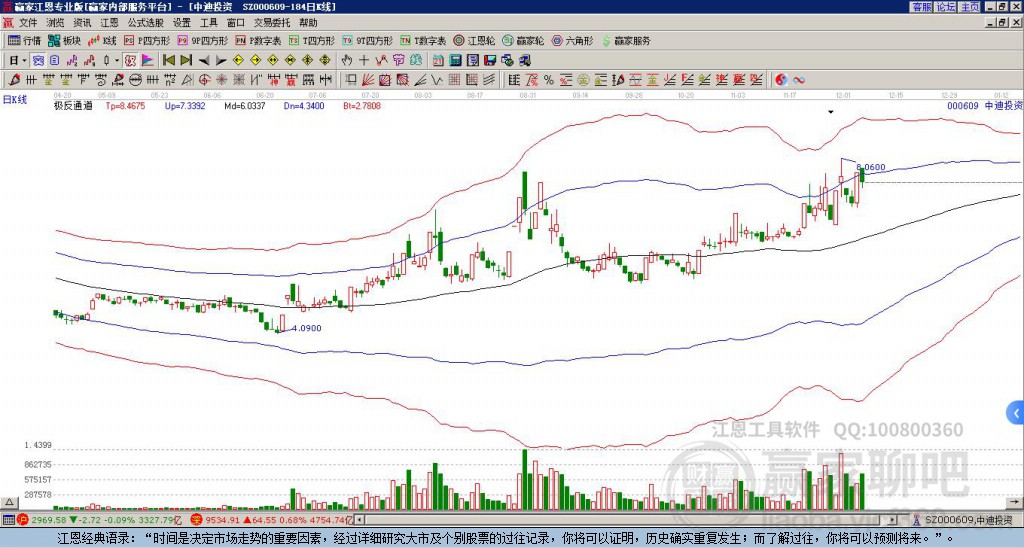Toggle the 极 indicator button
Screen dimensions: 1024x548
[130, 61]
